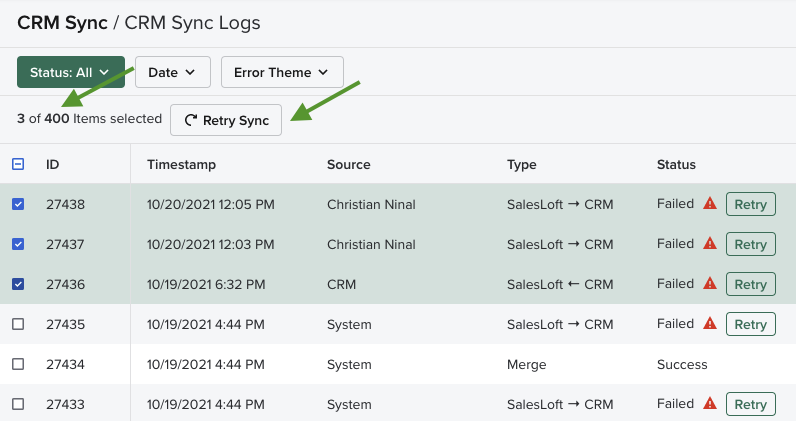Click the failed warning icon on row 27436
Viewport: 796px width, 421px height.
coord(710,284)
